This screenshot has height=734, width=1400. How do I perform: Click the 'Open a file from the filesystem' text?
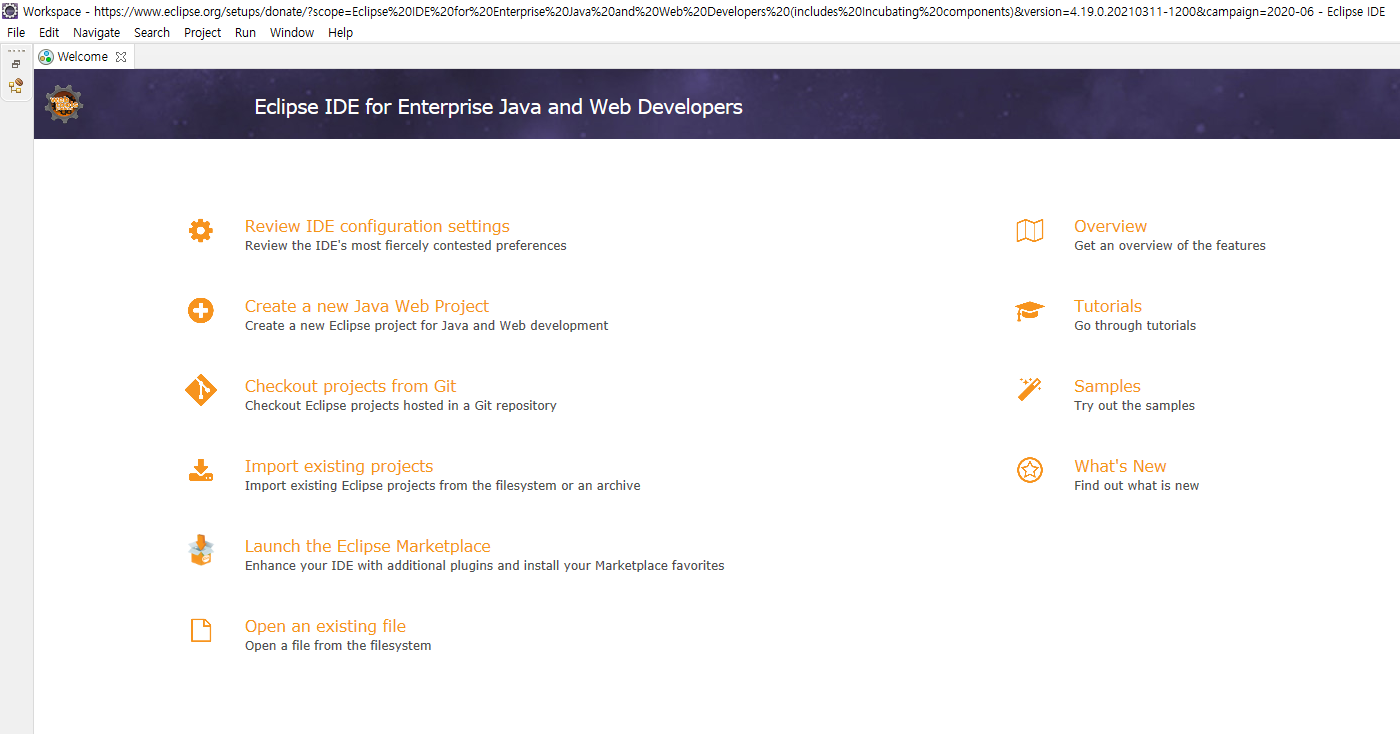pos(338,646)
